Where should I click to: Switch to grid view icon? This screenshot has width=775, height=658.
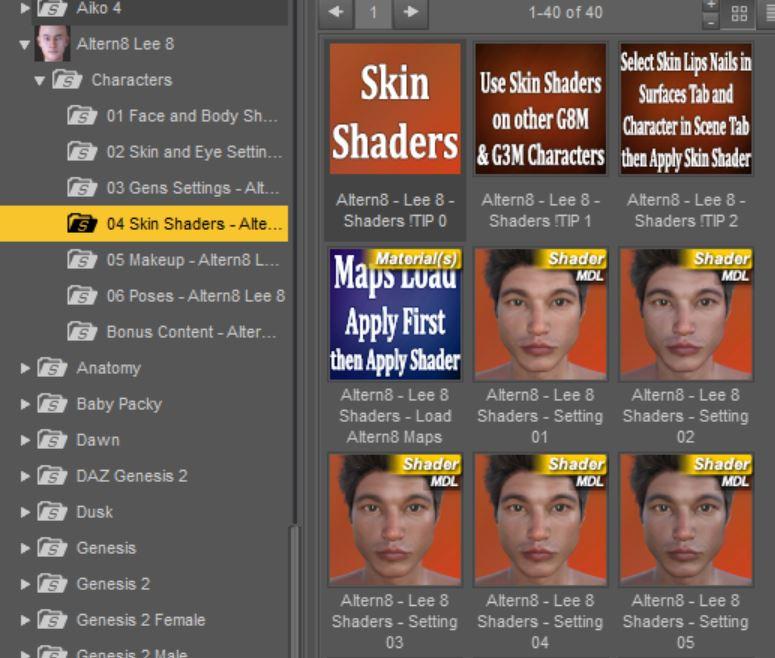pos(739,13)
